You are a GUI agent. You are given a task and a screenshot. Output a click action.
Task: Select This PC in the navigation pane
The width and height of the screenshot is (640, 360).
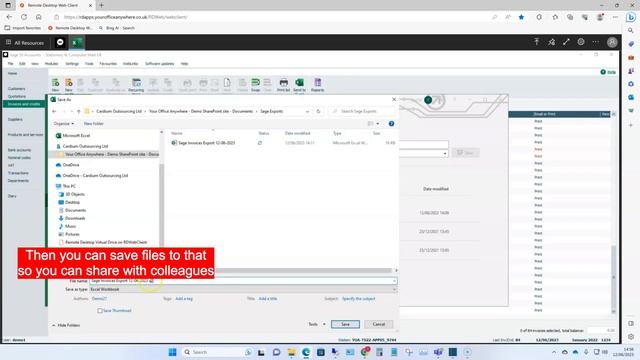[69, 186]
